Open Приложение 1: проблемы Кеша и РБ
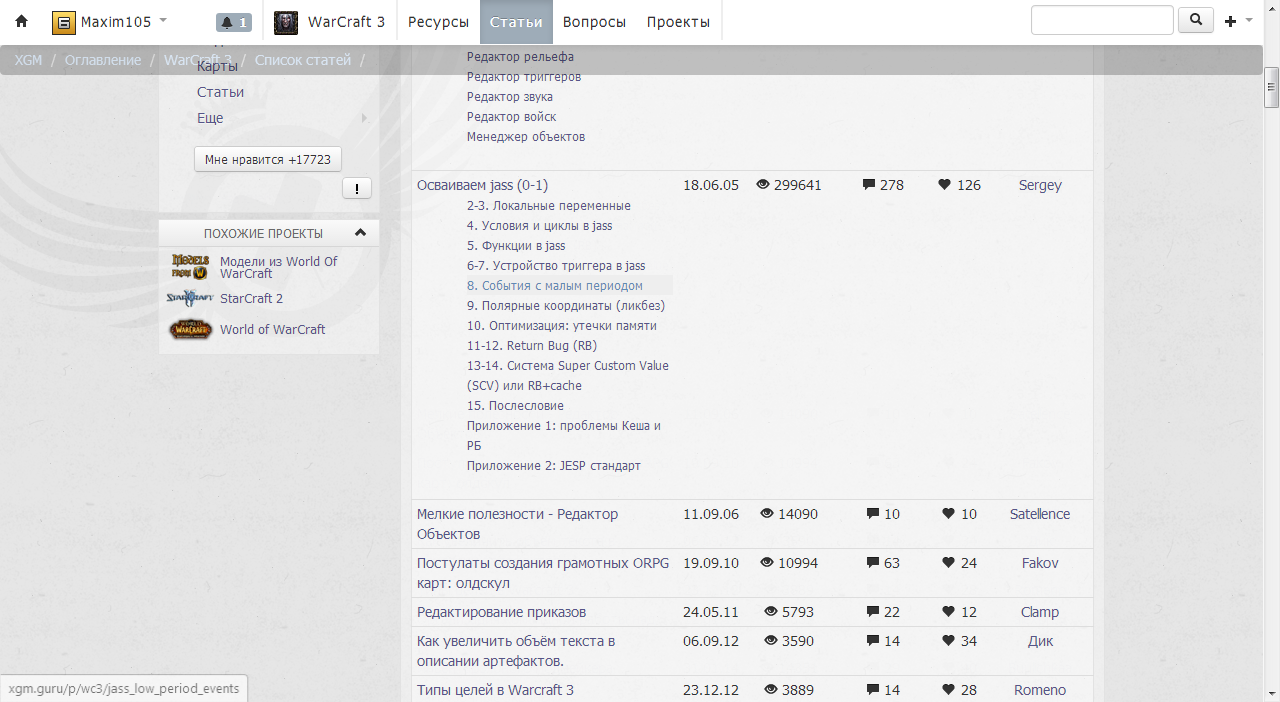 point(564,436)
